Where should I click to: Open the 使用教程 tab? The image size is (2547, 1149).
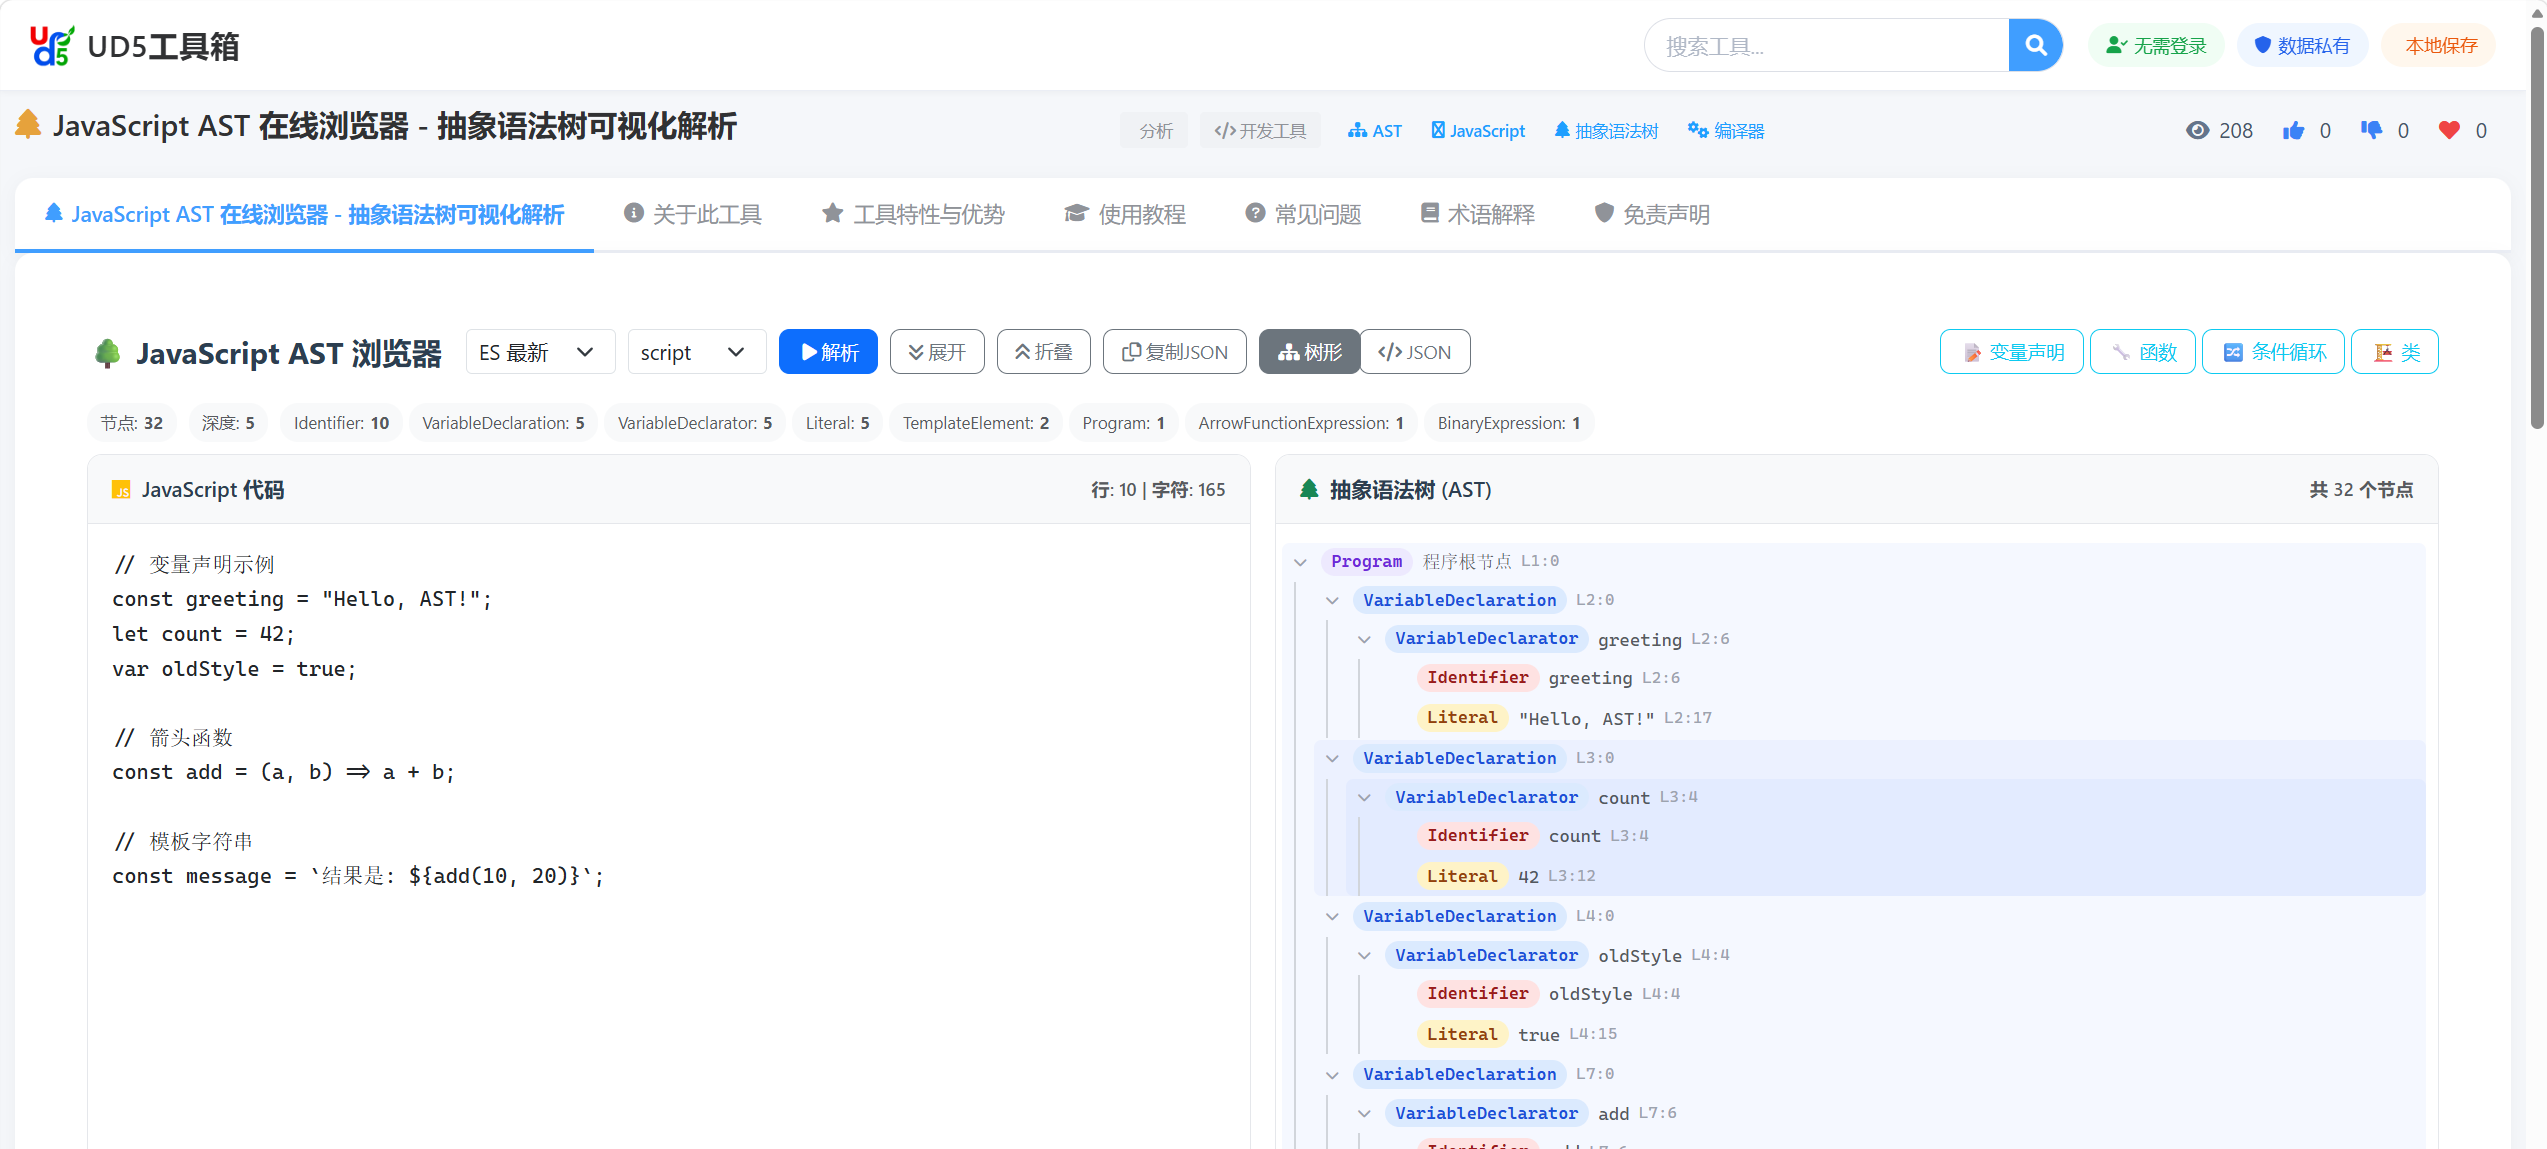click(x=1125, y=214)
